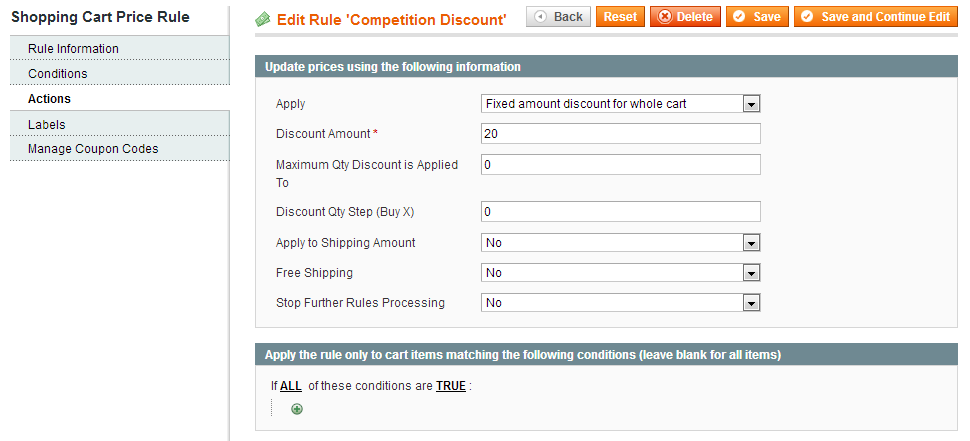Select the Actions tab
The width and height of the screenshot is (970, 441).
coord(50,99)
